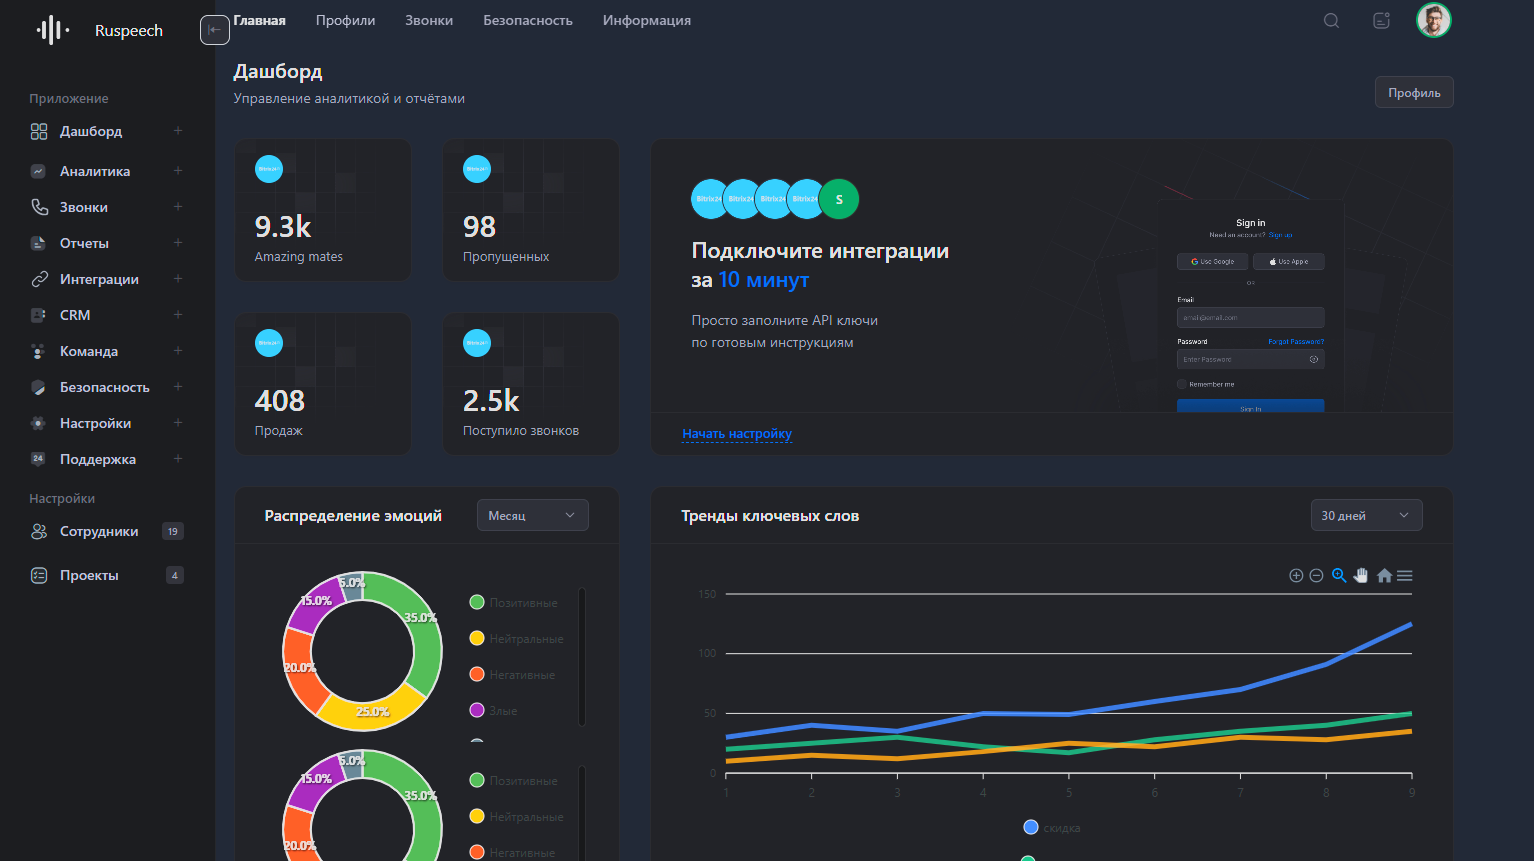Image resolution: width=1534 pixels, height=861 pixels.
Task: Open the 9.3k Amazing mates card
Action: point(323,210)
